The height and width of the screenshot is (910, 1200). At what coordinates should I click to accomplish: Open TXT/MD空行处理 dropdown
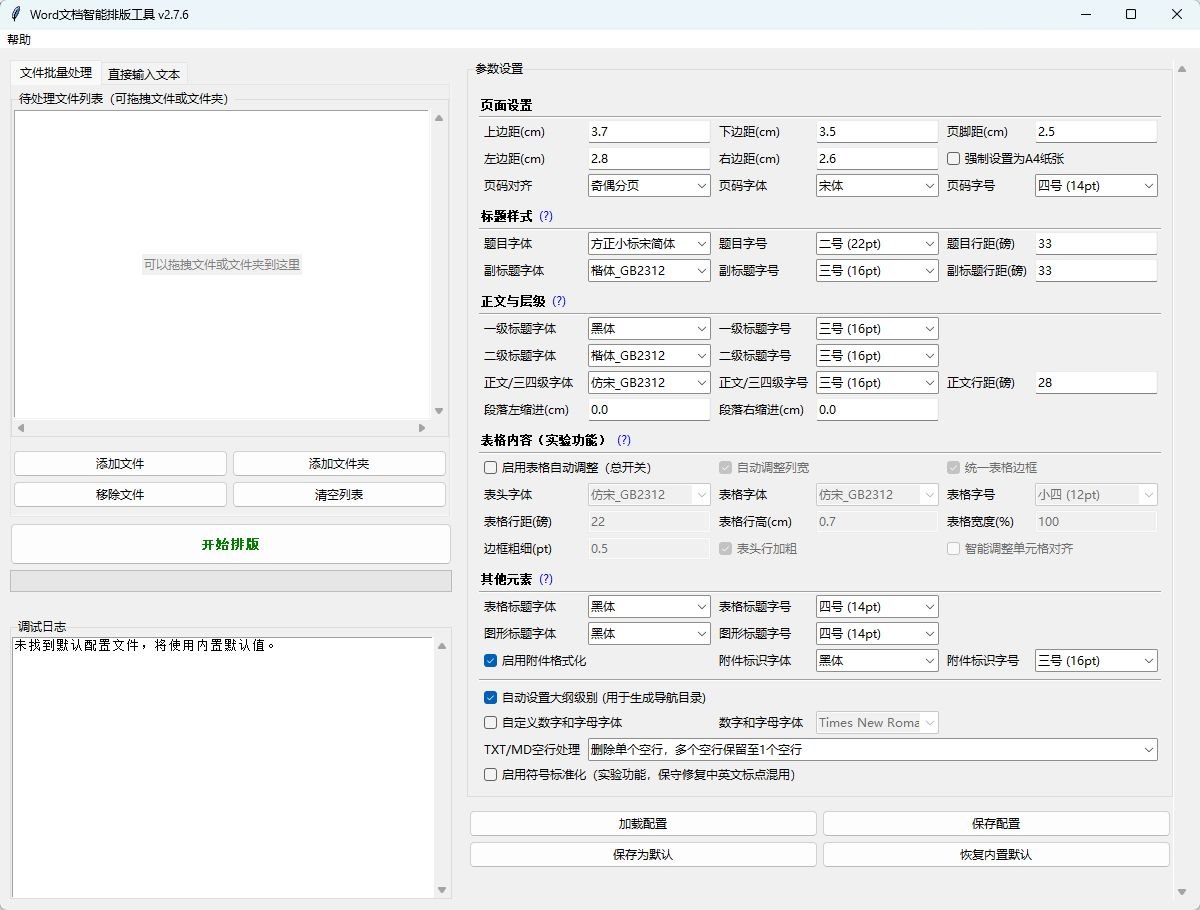coord(873,749)
